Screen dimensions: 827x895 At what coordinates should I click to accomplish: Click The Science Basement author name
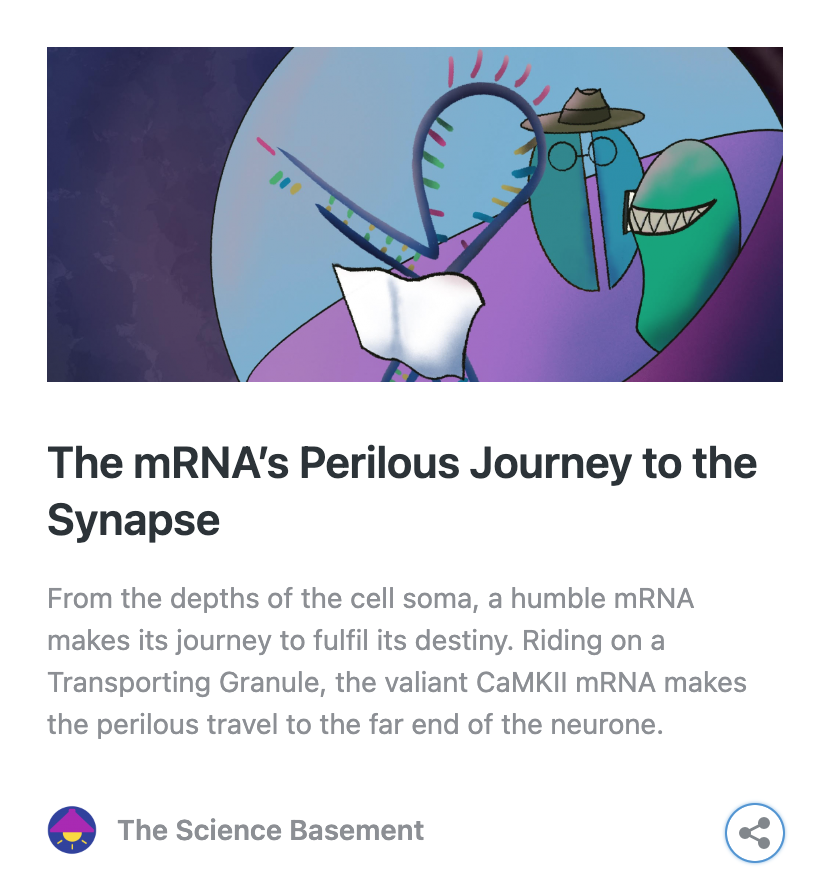[x=270, y=830]
